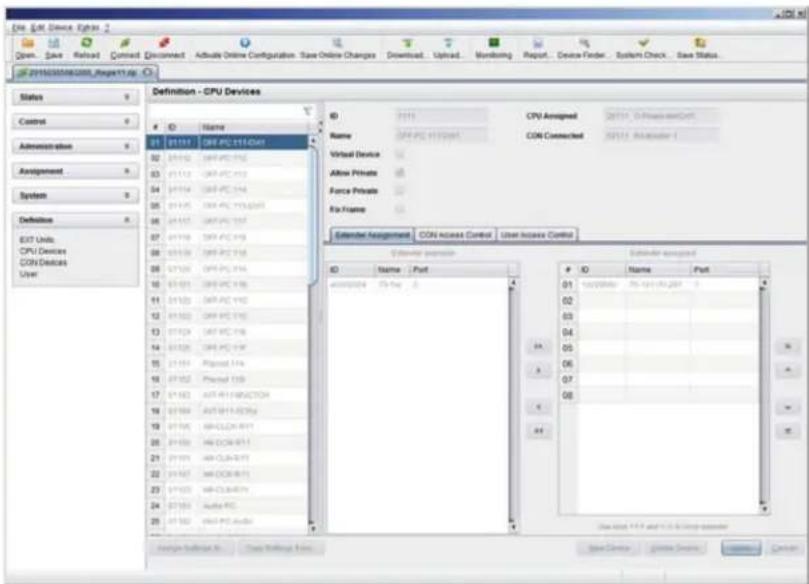Click the single move-left arrow button
809x584 pixels.
(x=538, y=407)
